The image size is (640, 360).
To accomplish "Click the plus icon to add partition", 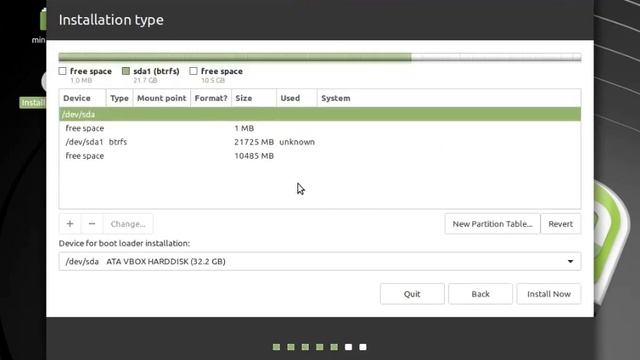I will point(70,224).
